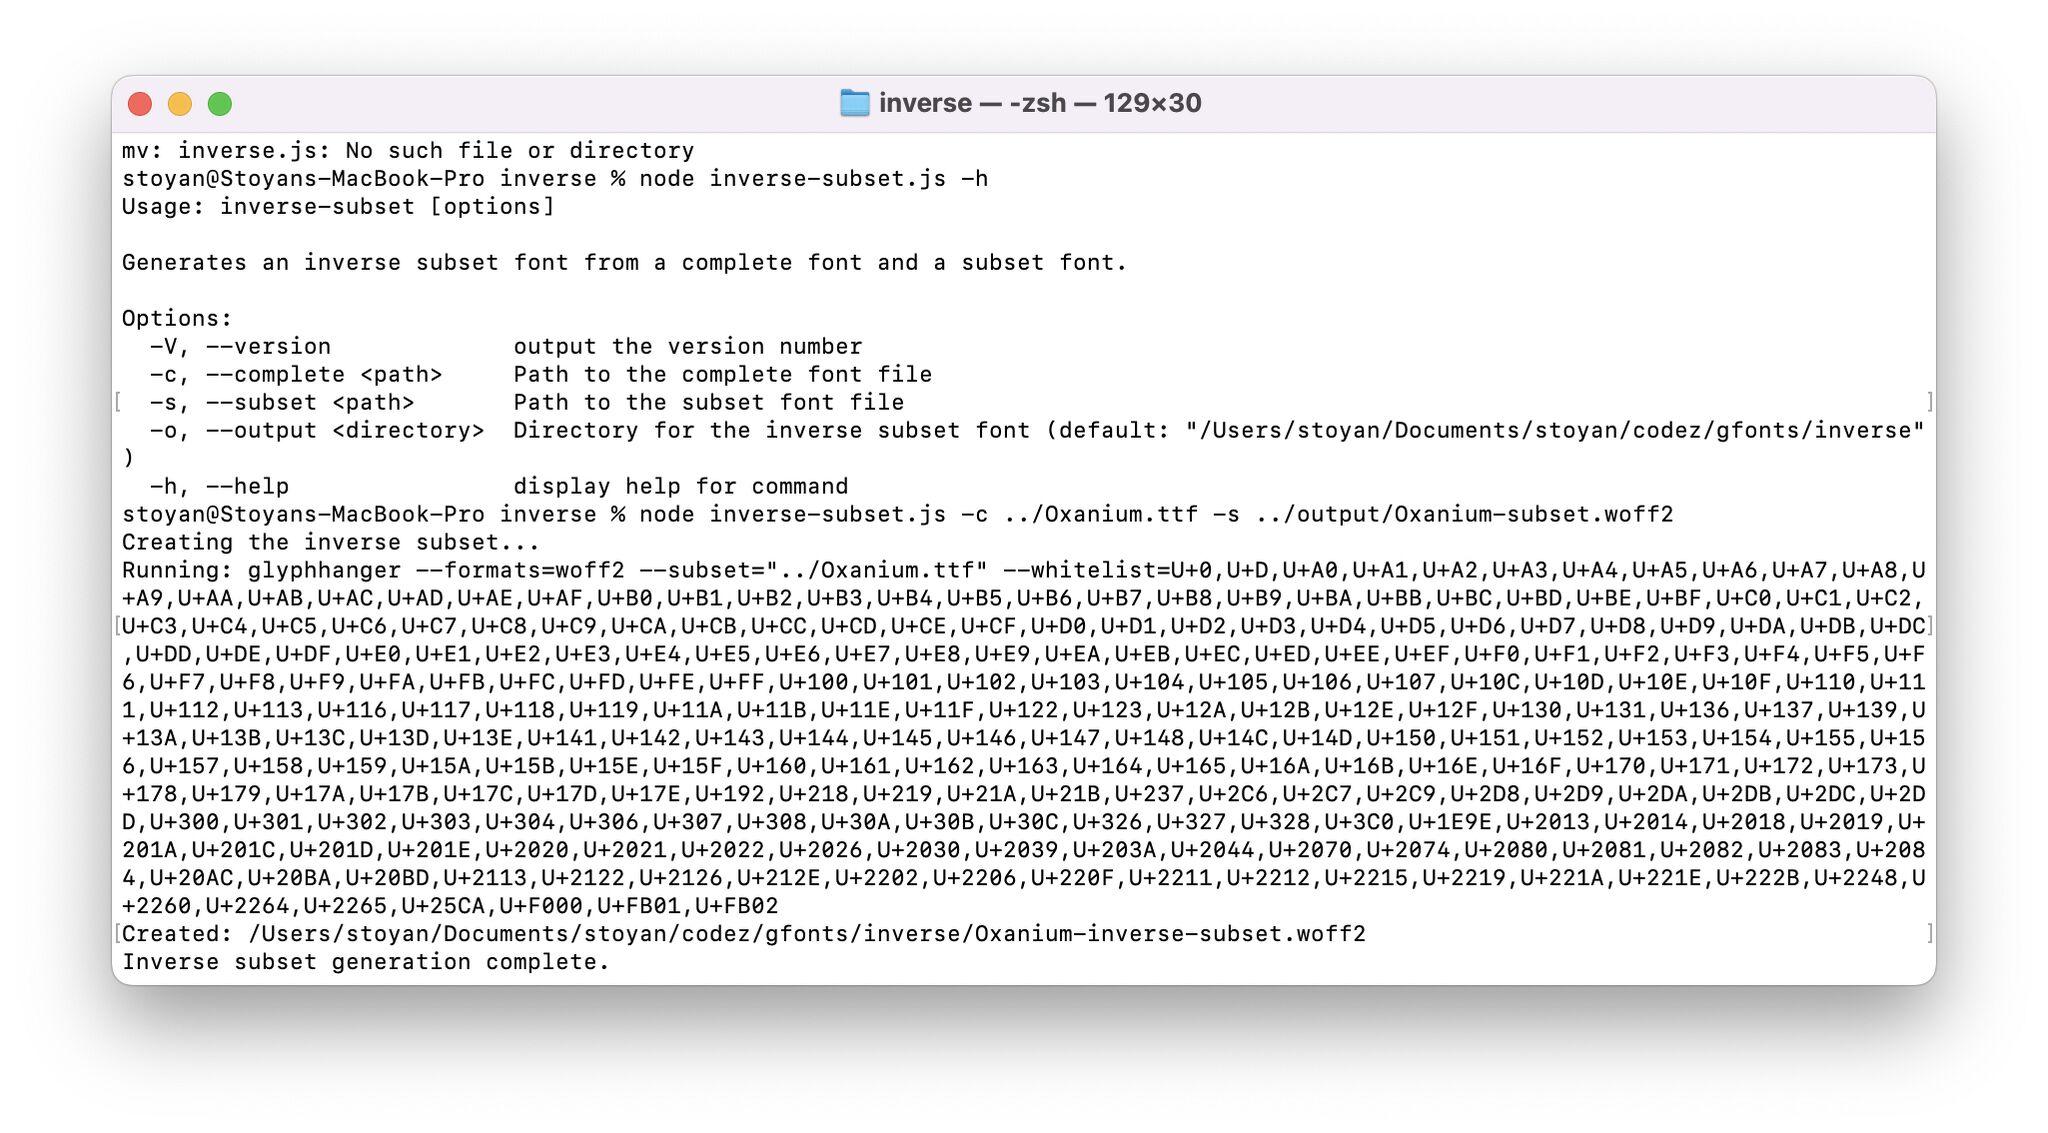Click the '../output/Oxanium-subset.woff2' argument
The height and width of the screenshot is (1133, 2048).
(x=1464, y=515)
